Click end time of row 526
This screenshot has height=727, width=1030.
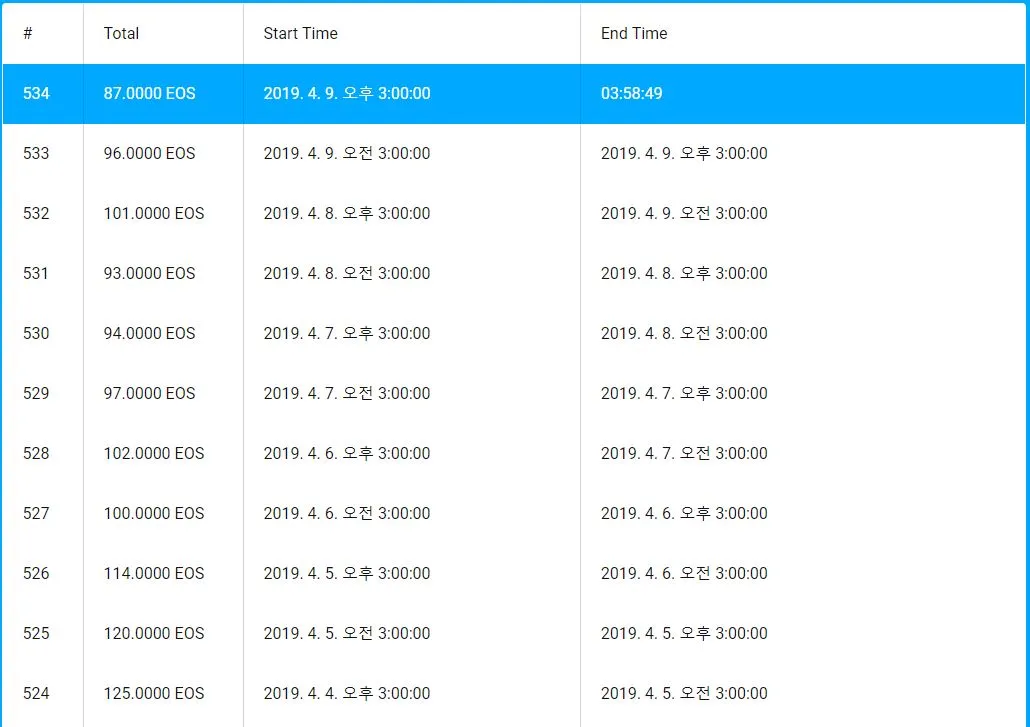684,573
